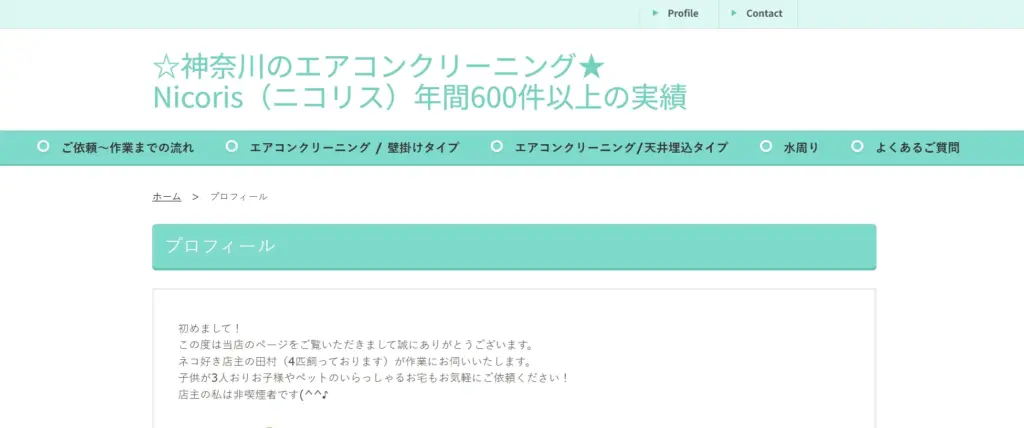Open the Contact link in top bar
Image resolution: width=1024 pixels, height=428 pixels.
coord(764,13)
